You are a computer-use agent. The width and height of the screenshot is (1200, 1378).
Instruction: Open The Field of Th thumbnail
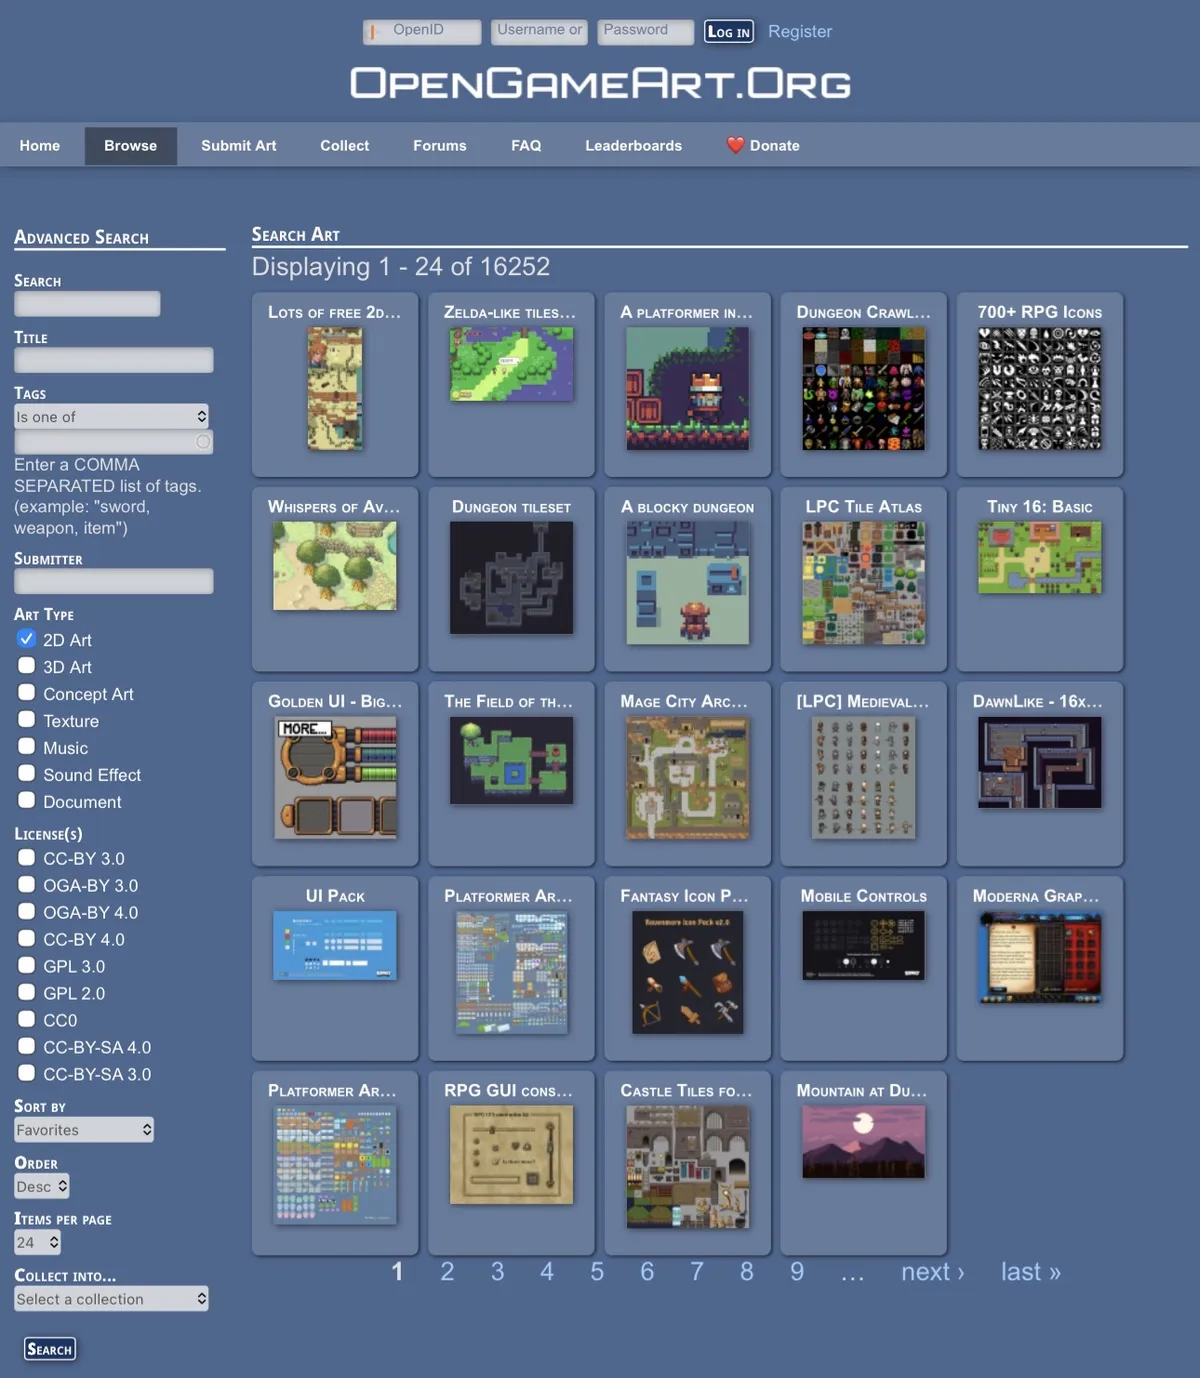511,760
